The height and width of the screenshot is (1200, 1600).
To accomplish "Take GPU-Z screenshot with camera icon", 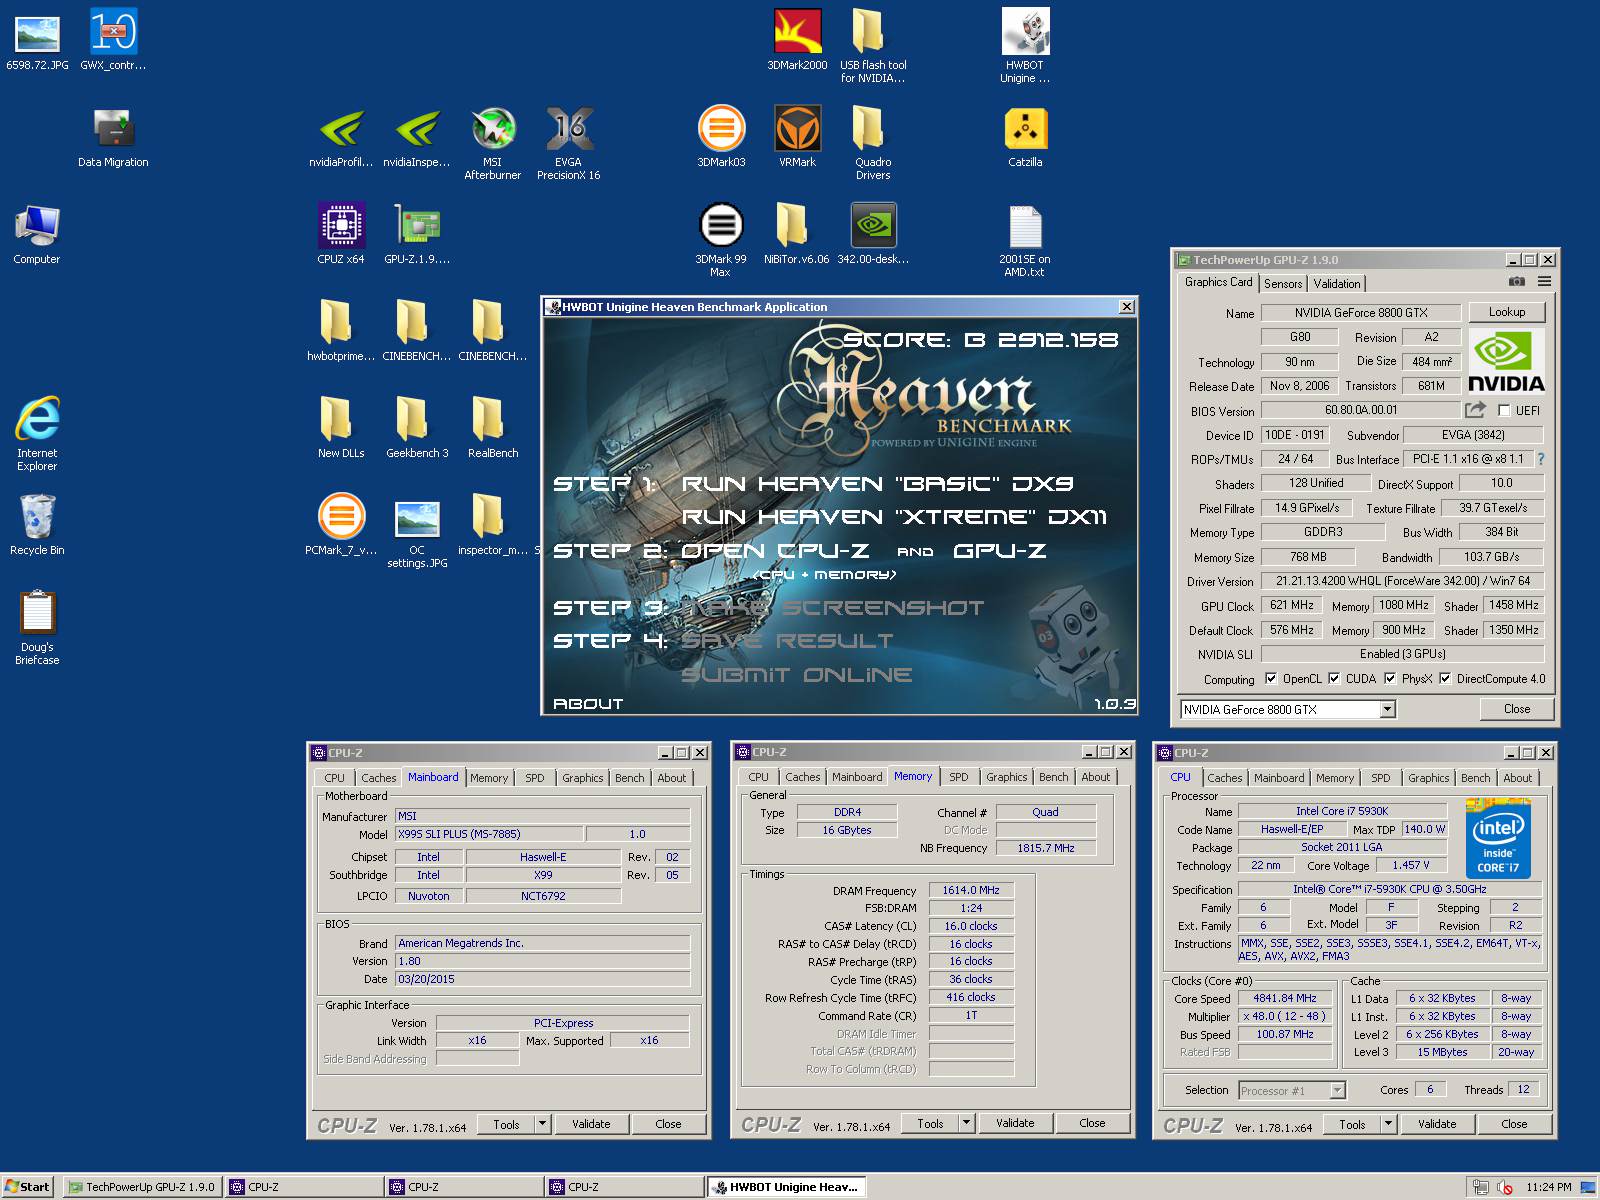I will click(x=1517, y=282).
